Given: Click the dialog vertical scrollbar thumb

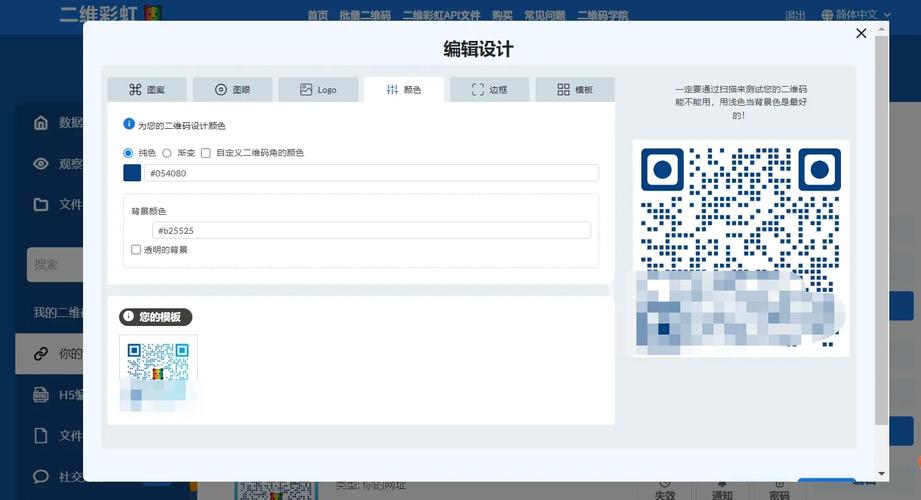Looking at the screenshot, I should coord(881,230).
